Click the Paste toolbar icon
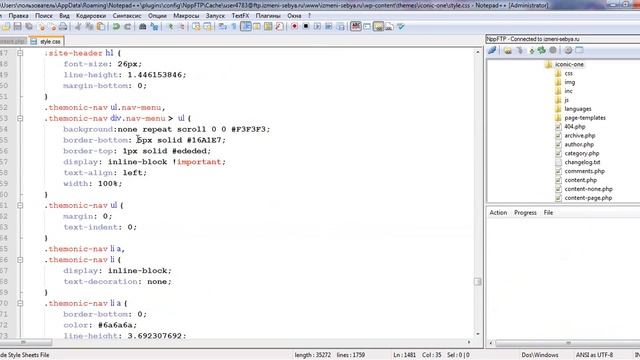Screen dimensions: 640x360 coord(100,27)
